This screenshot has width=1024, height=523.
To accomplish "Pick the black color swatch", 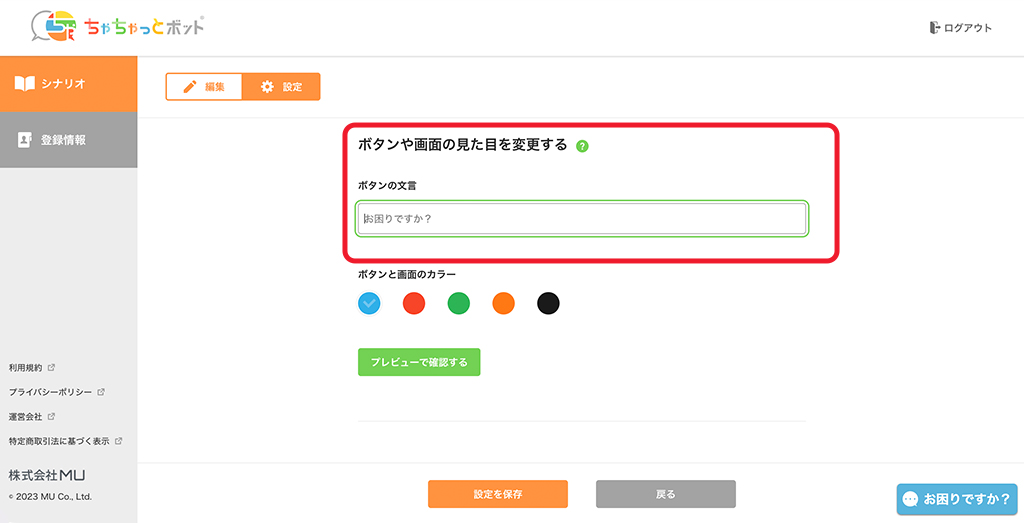I will 548,303.
